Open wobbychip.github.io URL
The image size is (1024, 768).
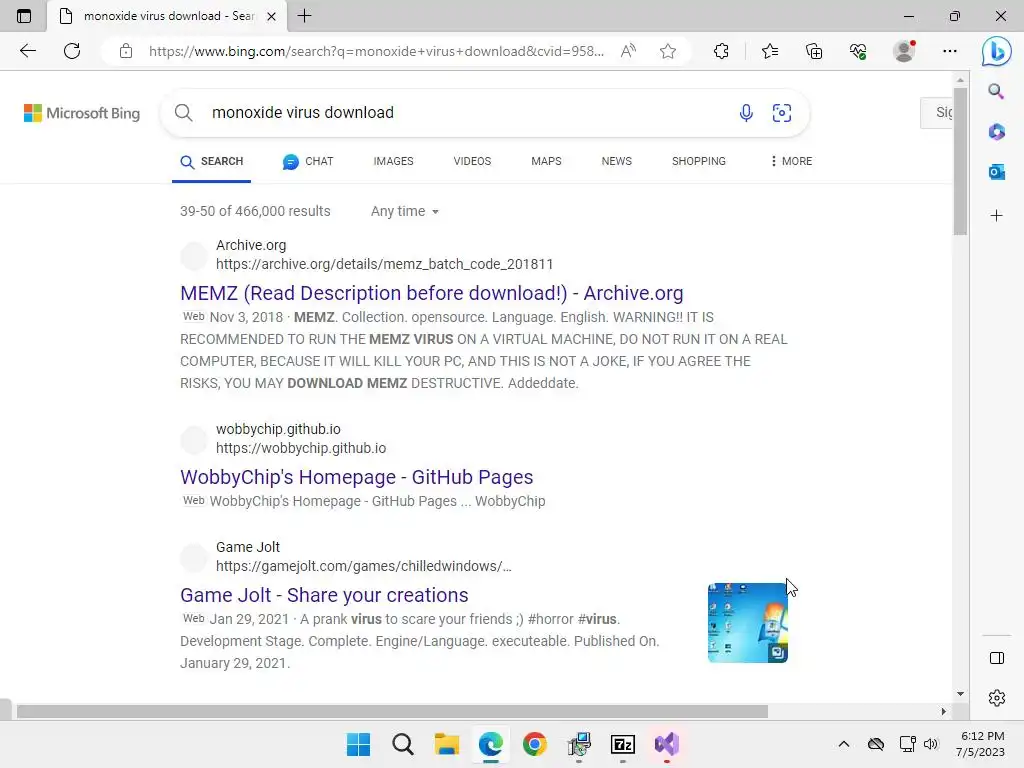pos(301,448)
